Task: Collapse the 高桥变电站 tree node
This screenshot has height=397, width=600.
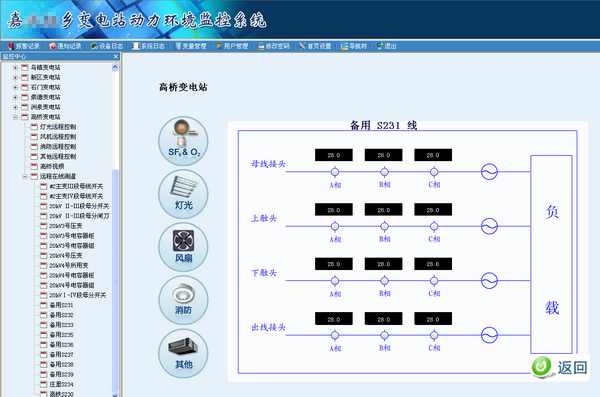Action: click(15, 117)
